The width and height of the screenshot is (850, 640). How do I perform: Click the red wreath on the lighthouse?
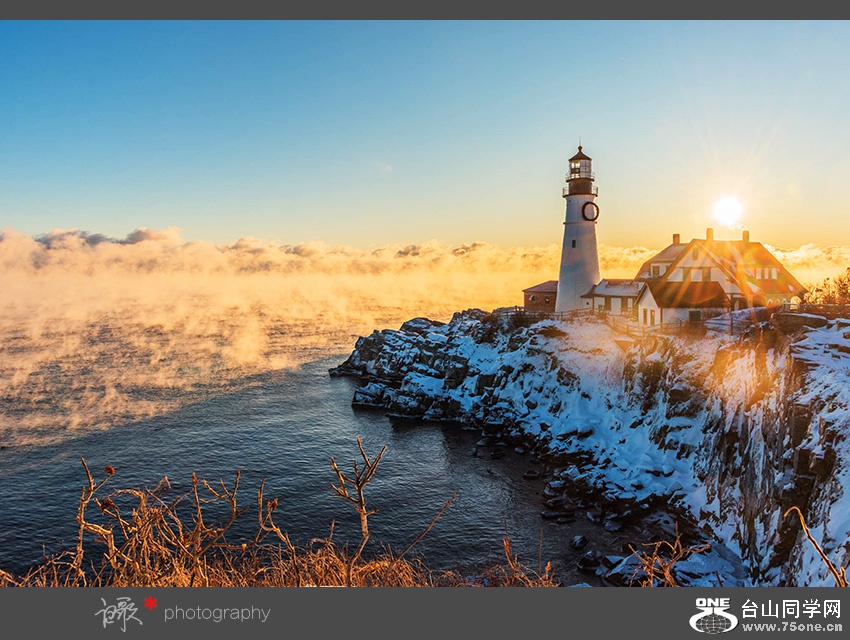click(590, 211)
